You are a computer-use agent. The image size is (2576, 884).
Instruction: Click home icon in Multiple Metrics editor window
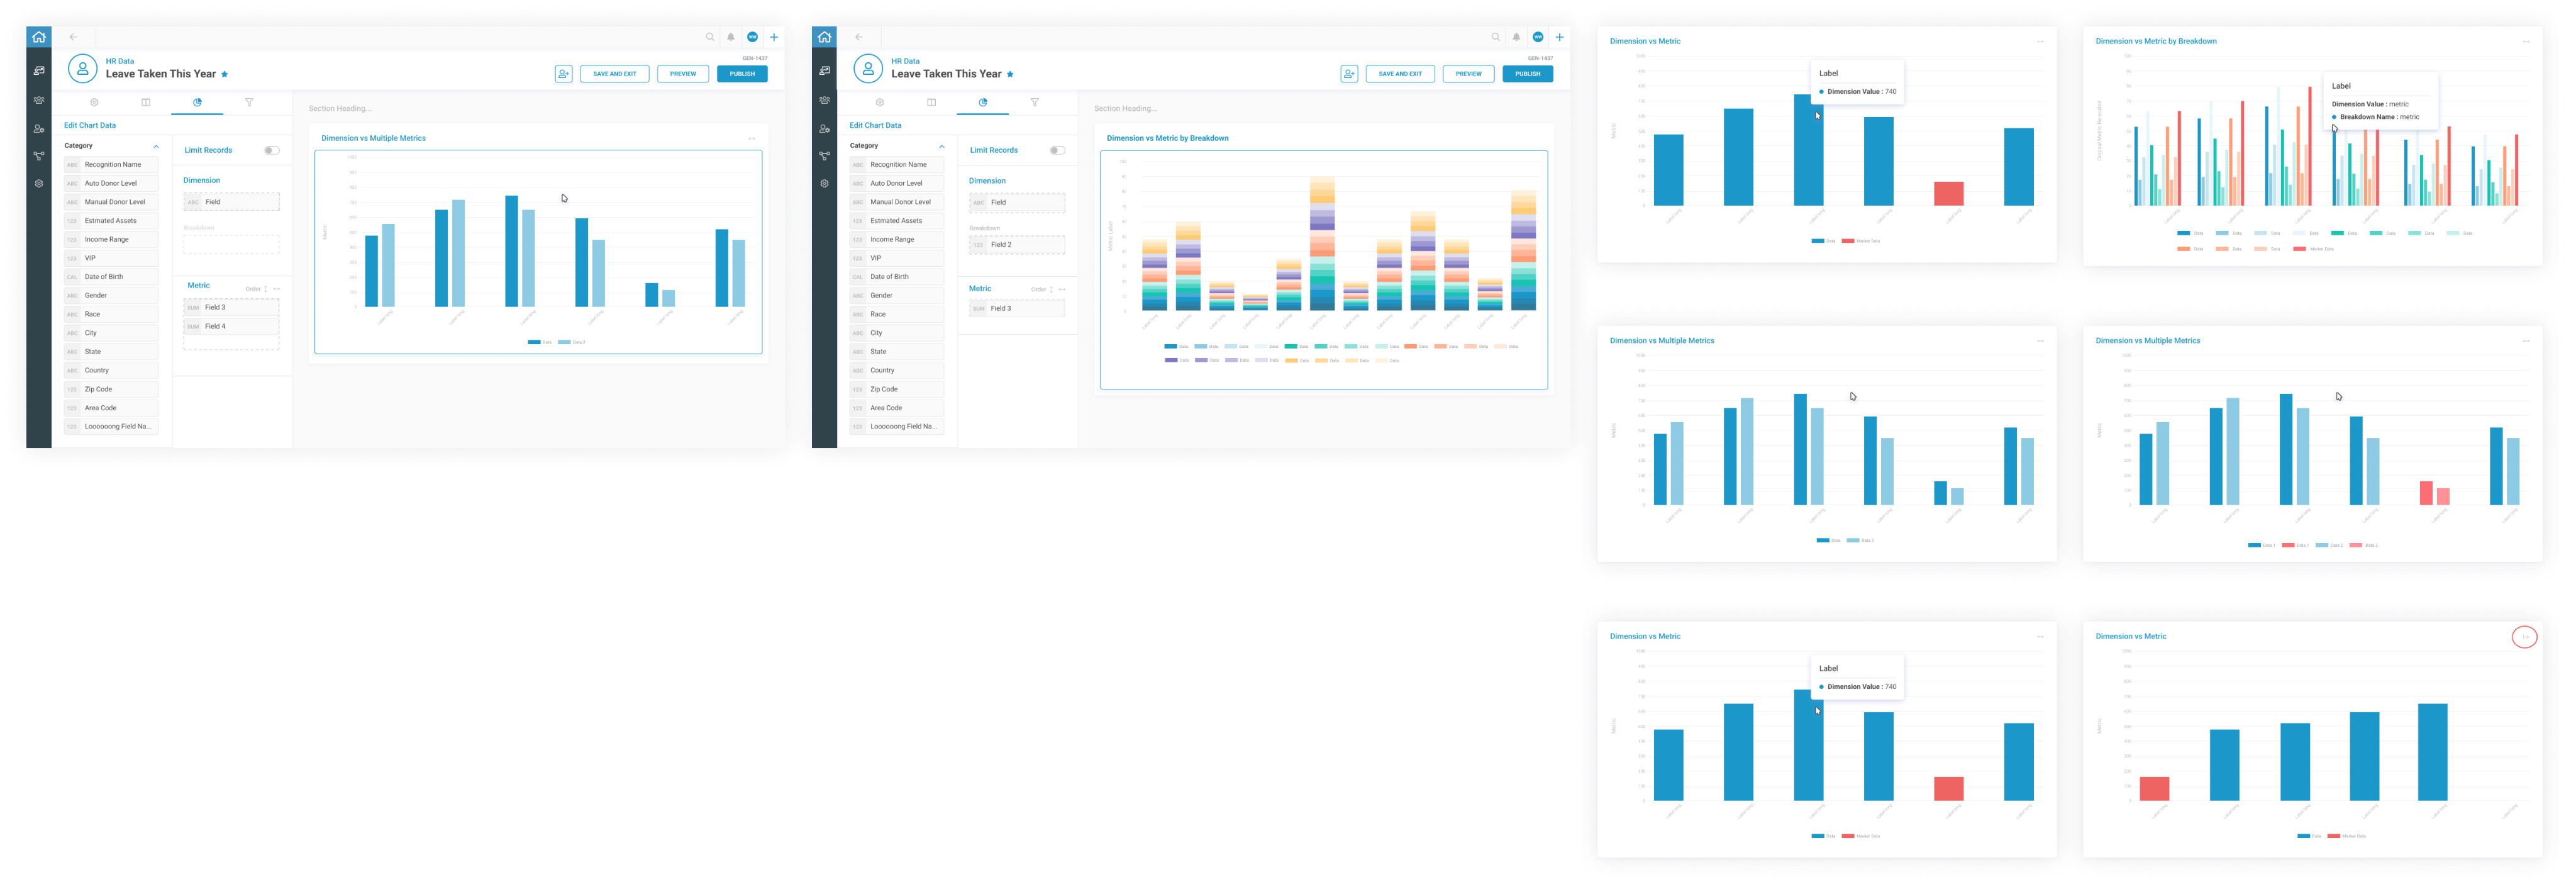38,37
